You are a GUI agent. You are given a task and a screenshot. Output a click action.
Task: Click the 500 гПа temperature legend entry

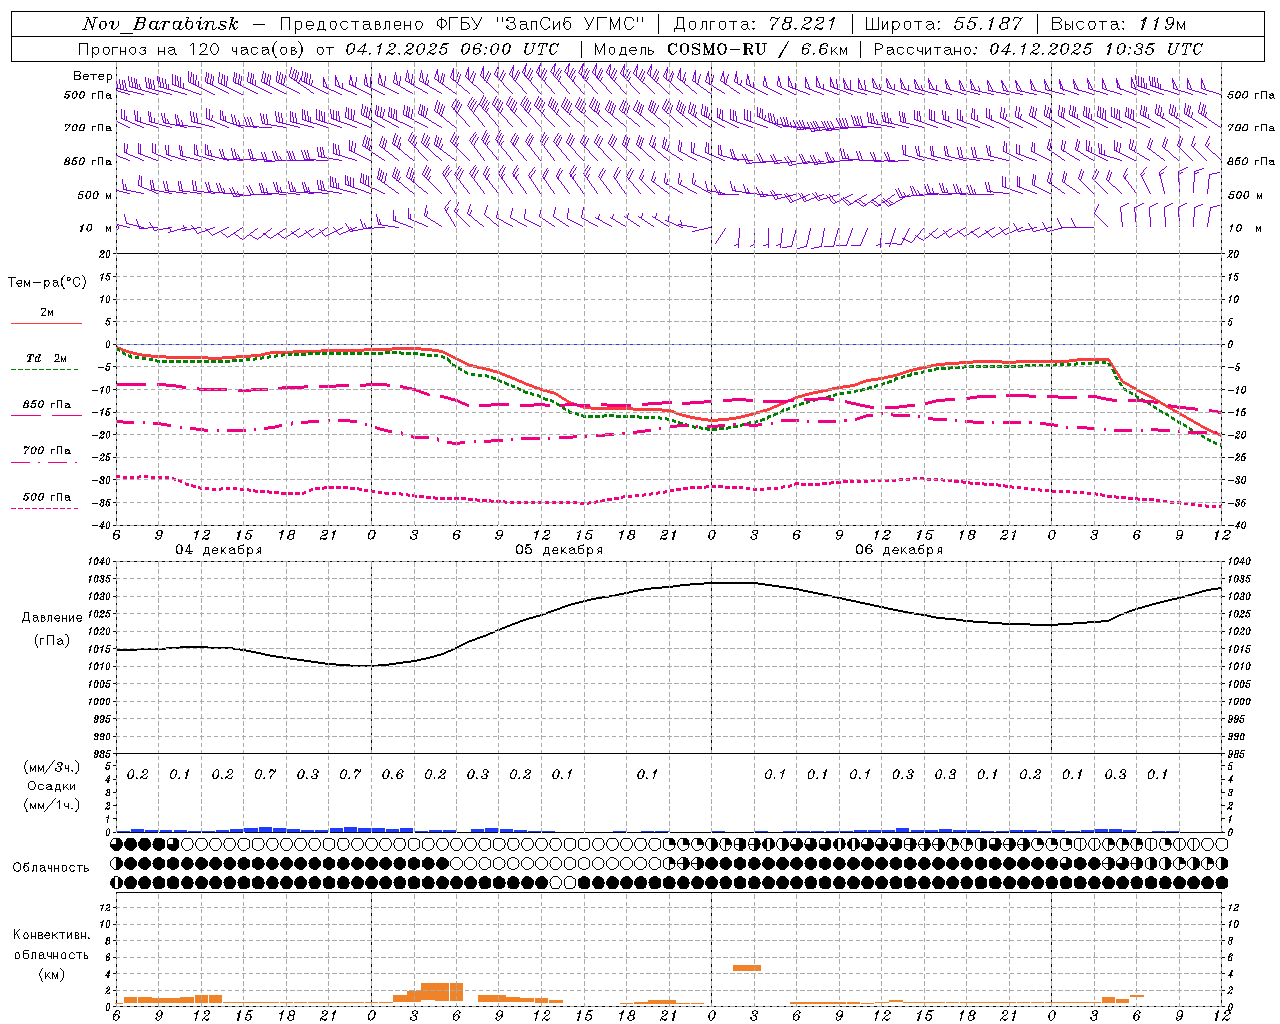(x=47, y=497)
